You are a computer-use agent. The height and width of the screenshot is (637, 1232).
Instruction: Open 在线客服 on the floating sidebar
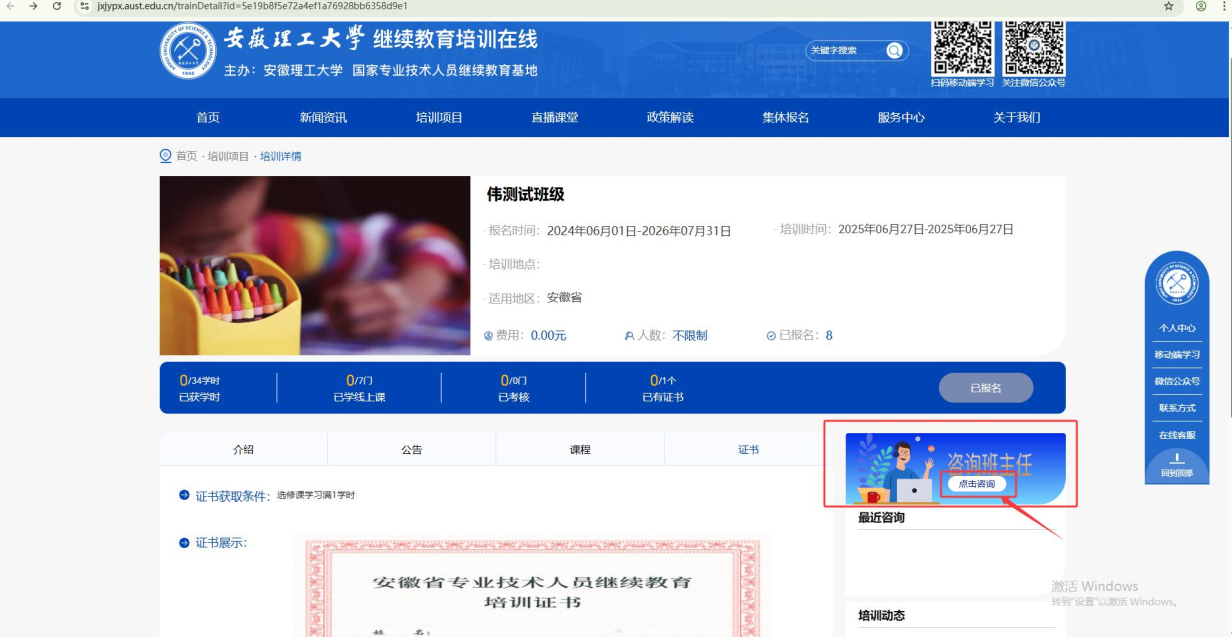pos(1177,435)
